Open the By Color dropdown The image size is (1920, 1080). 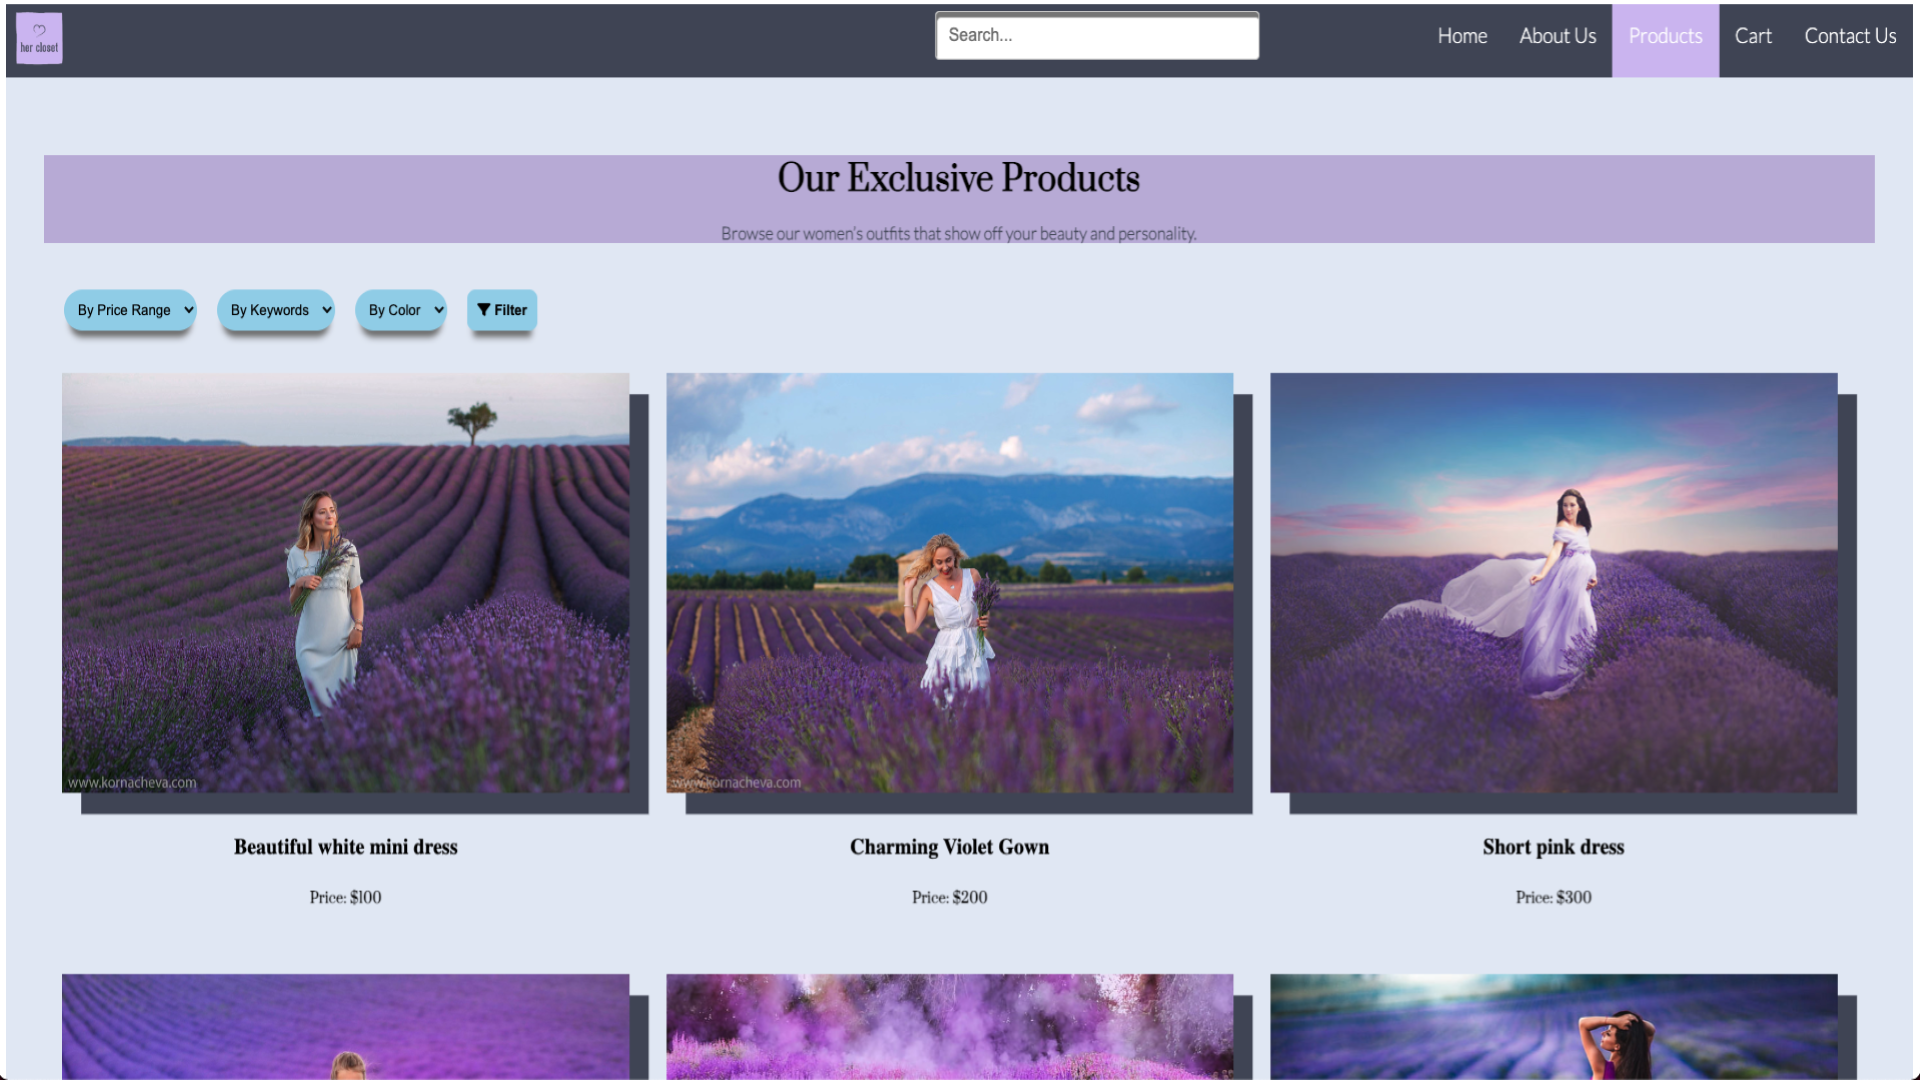click(x=401, y=310)
